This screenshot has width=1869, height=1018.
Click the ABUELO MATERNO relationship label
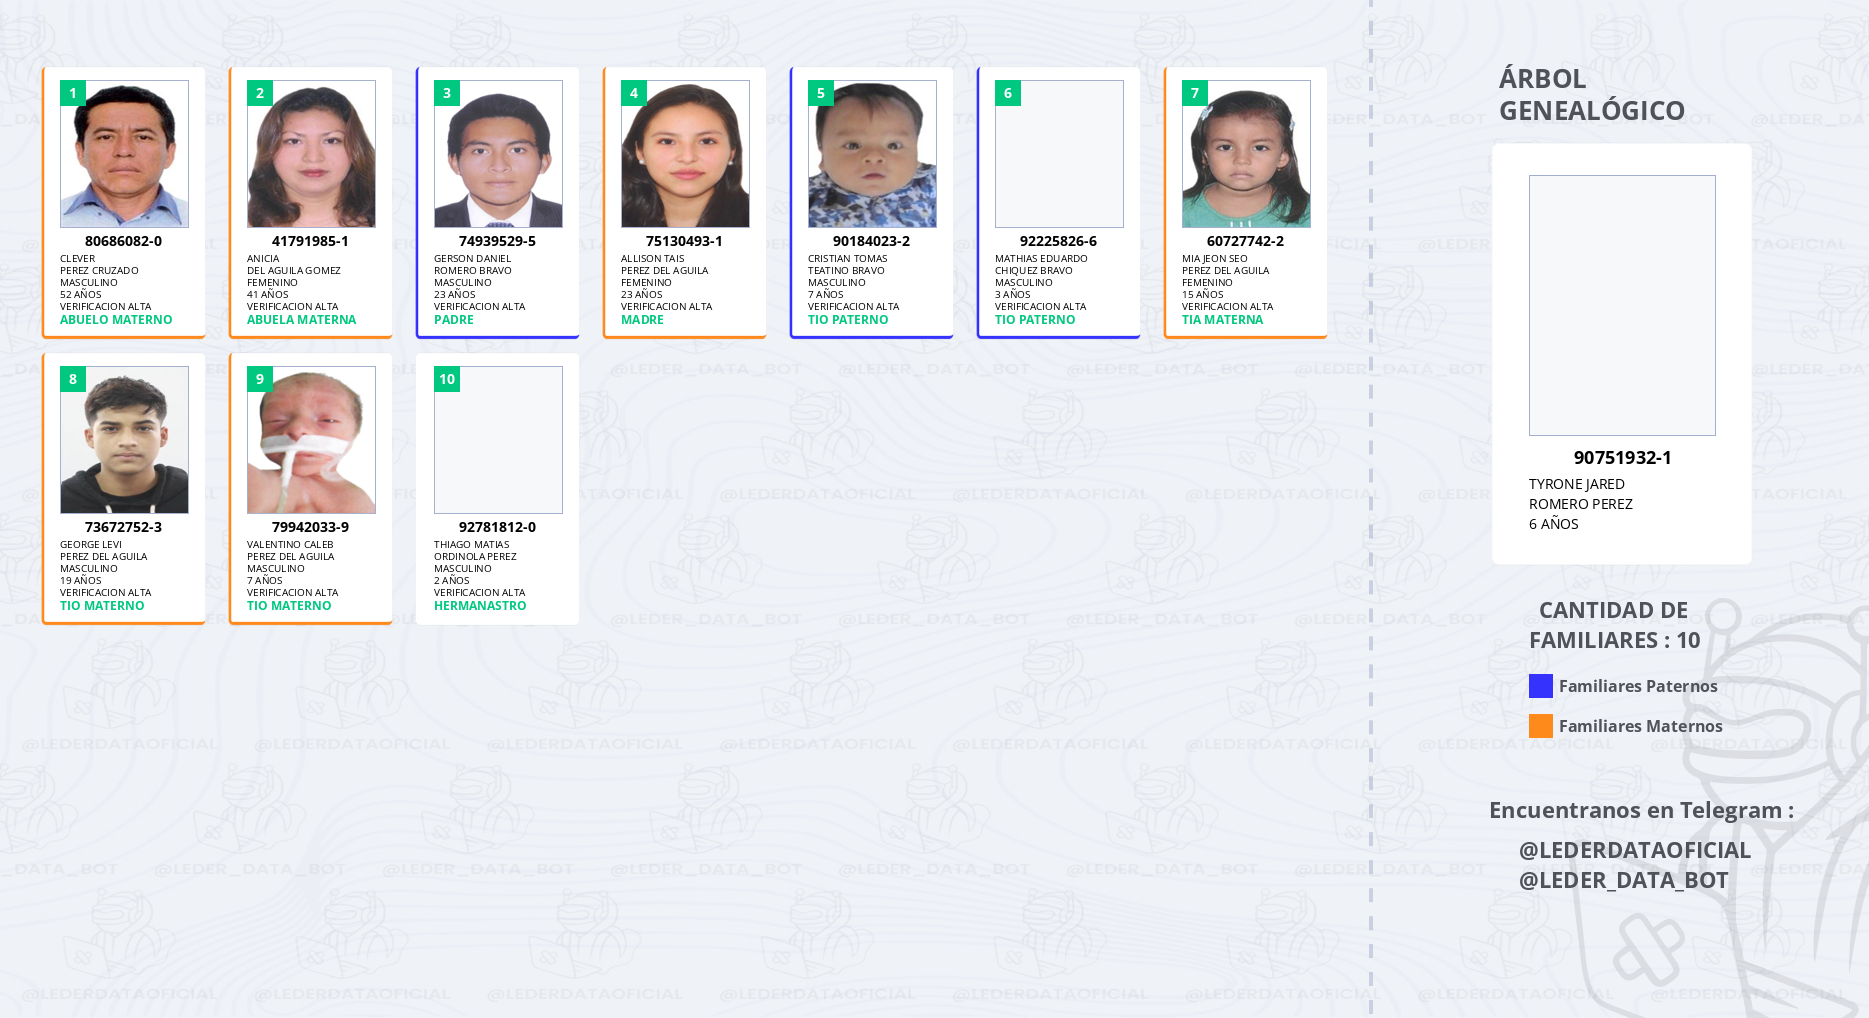coord(116,320)
